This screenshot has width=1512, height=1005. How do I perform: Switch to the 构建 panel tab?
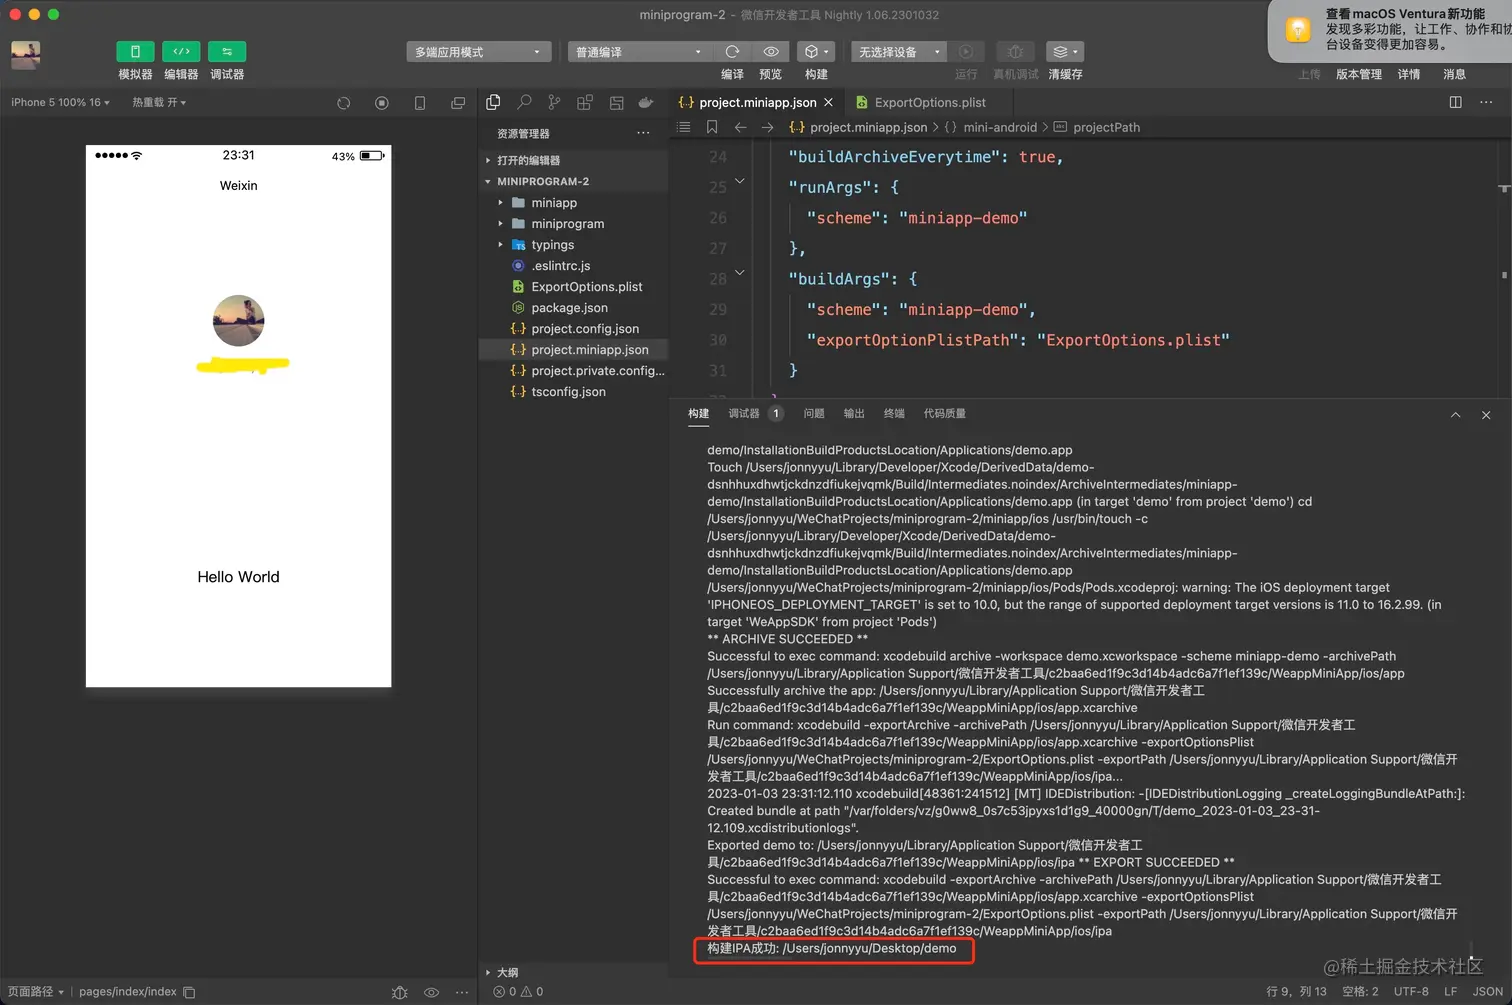[698, 414]
